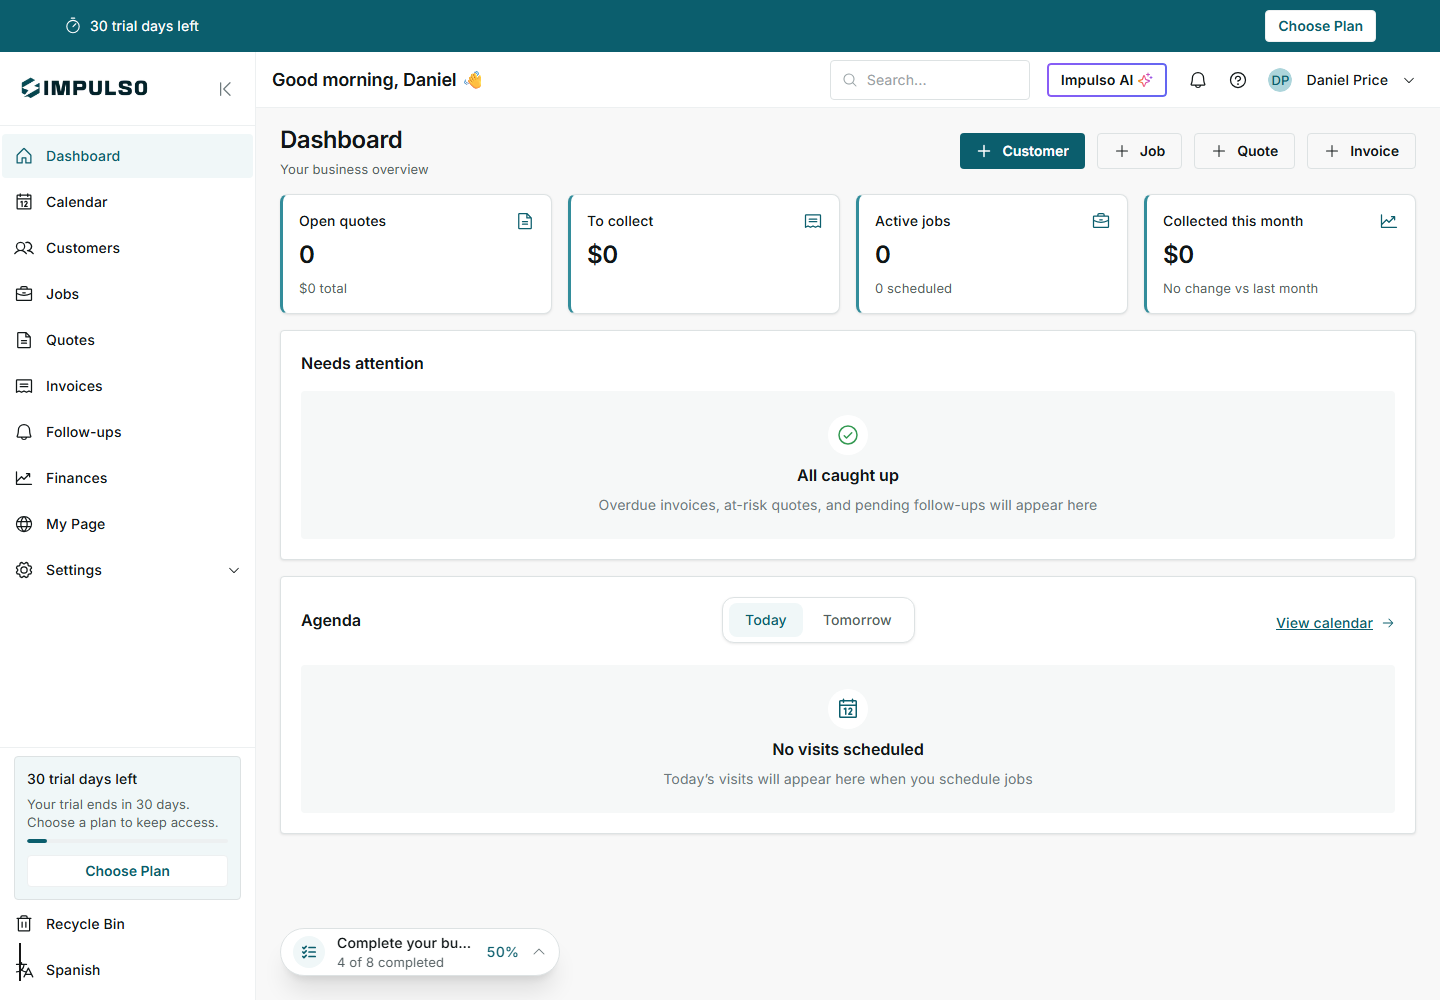Open Jobs in the sidebar
The image size is (1440, 1000).
127,294
